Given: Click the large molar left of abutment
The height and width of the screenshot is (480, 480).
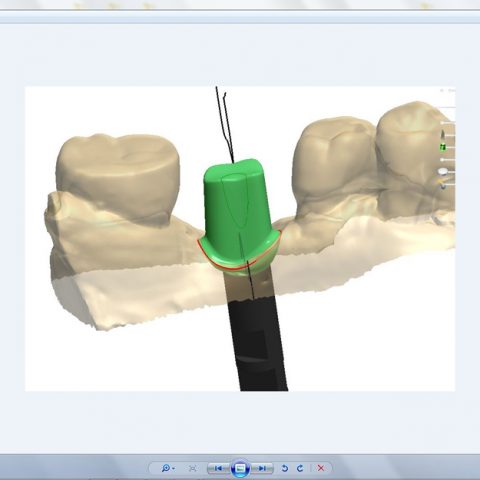Looking at the screenshot, I should point(118,180).
